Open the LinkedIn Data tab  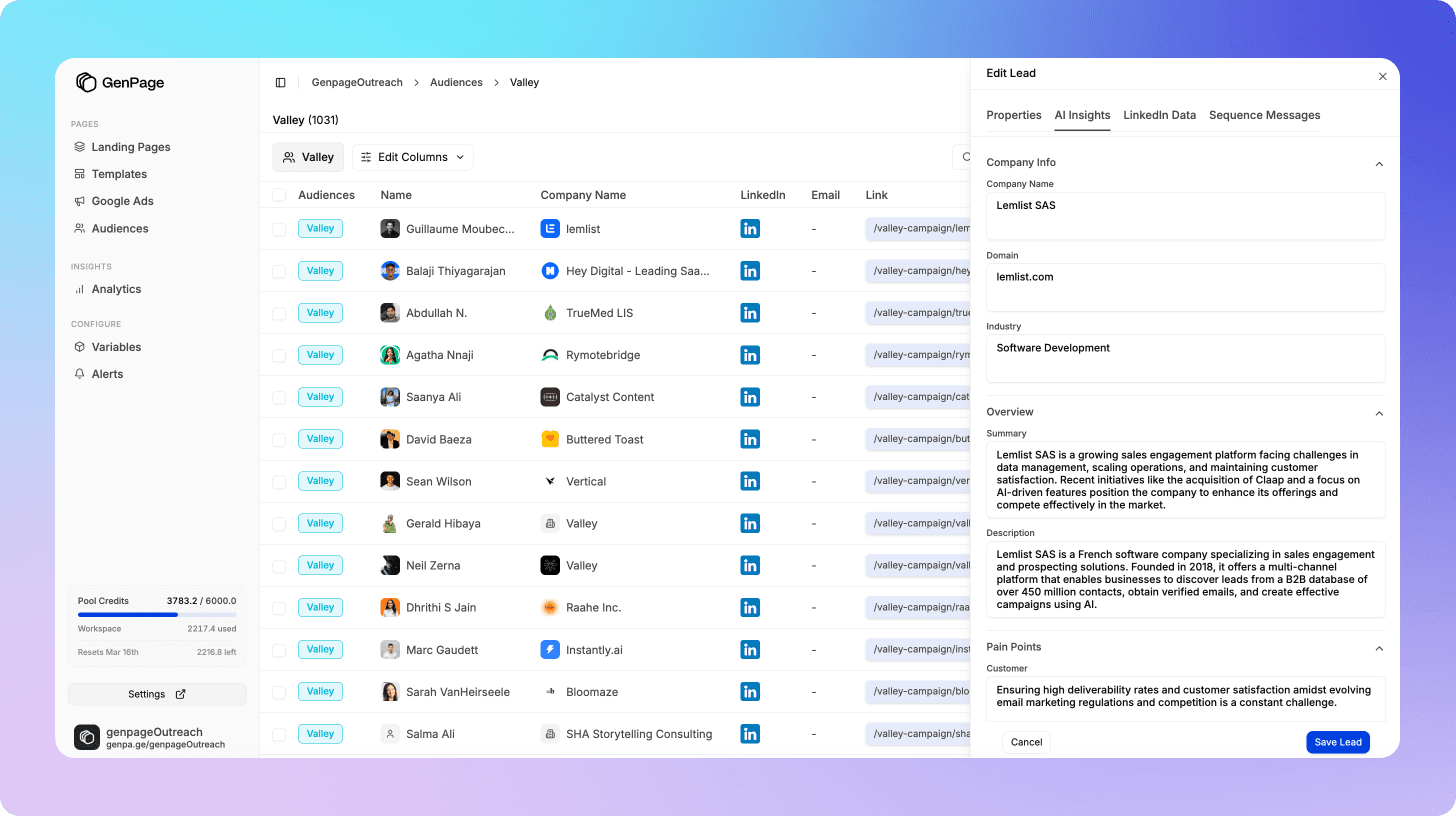(1159, 115)
